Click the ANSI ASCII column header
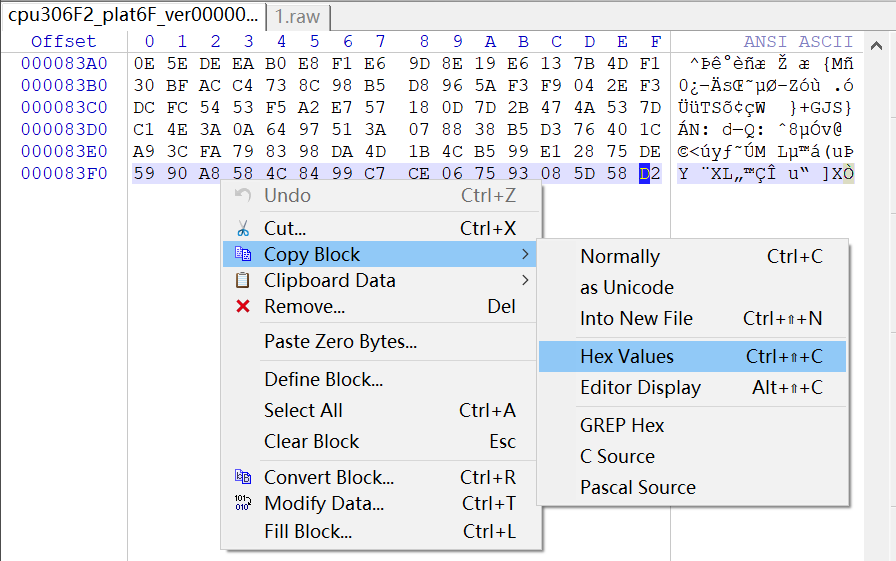 pos(798,42)
